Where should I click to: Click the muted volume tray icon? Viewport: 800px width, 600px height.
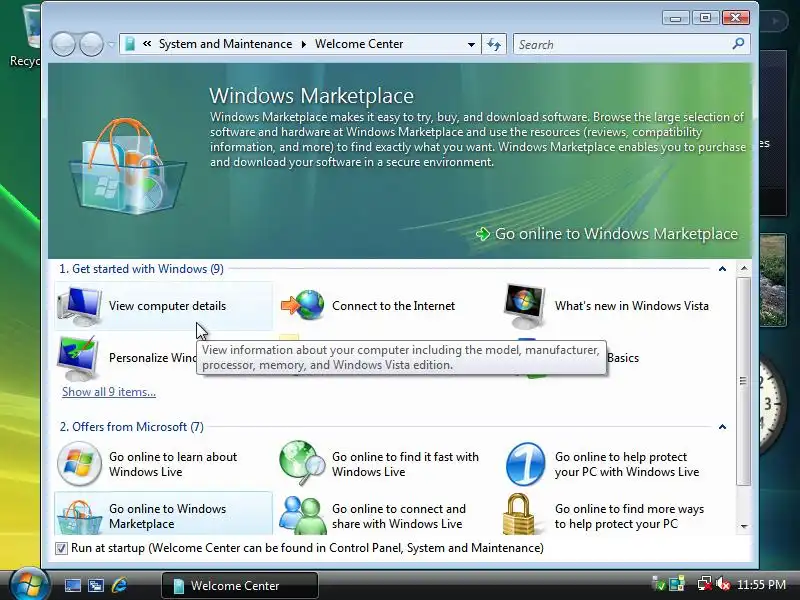click(723, 584)
